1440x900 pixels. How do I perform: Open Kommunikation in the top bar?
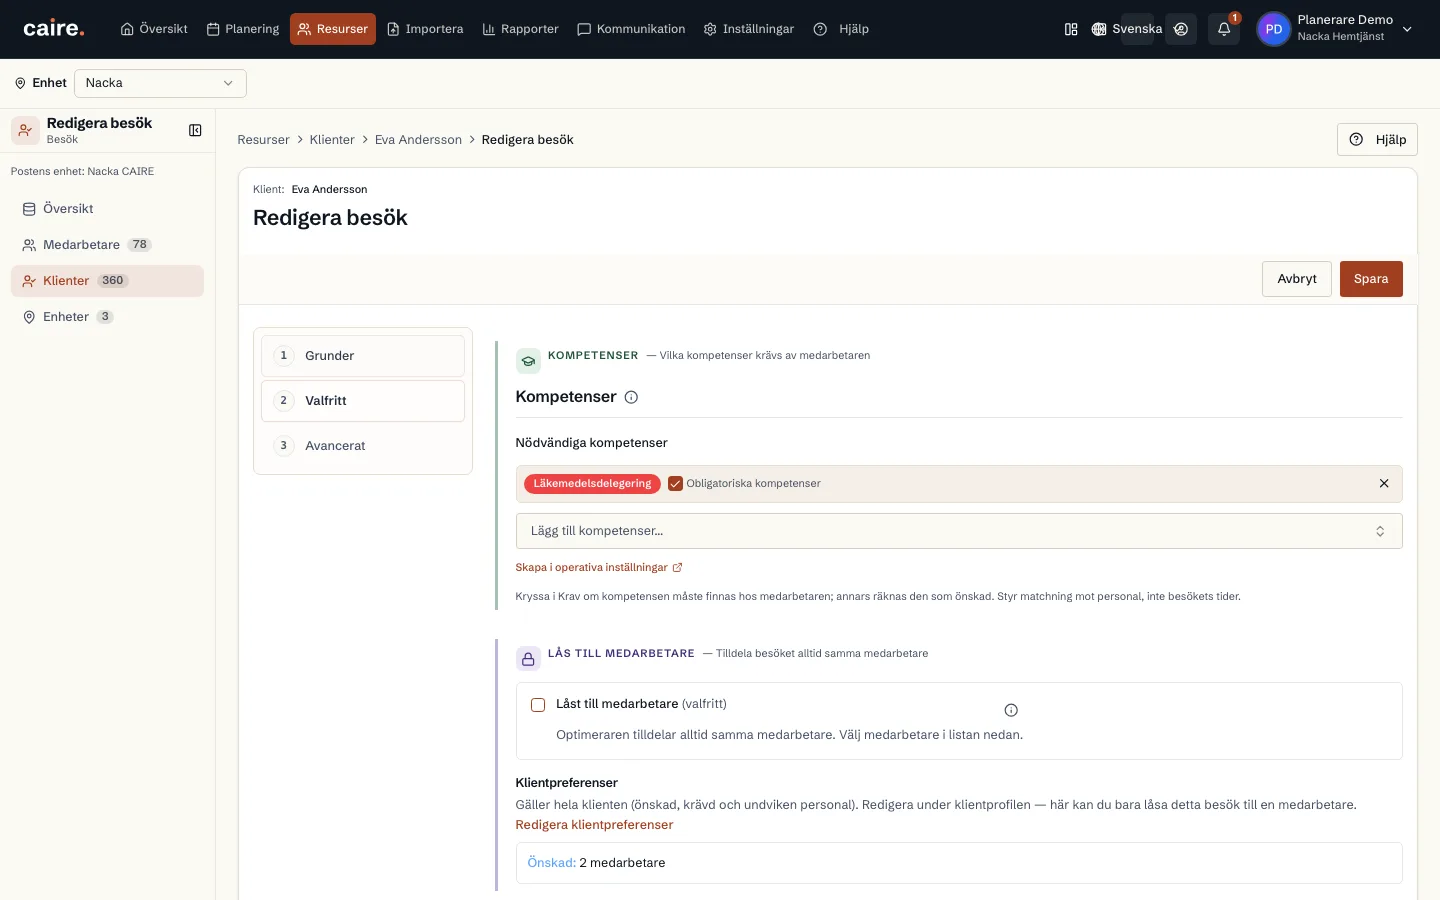pos(631,29)
